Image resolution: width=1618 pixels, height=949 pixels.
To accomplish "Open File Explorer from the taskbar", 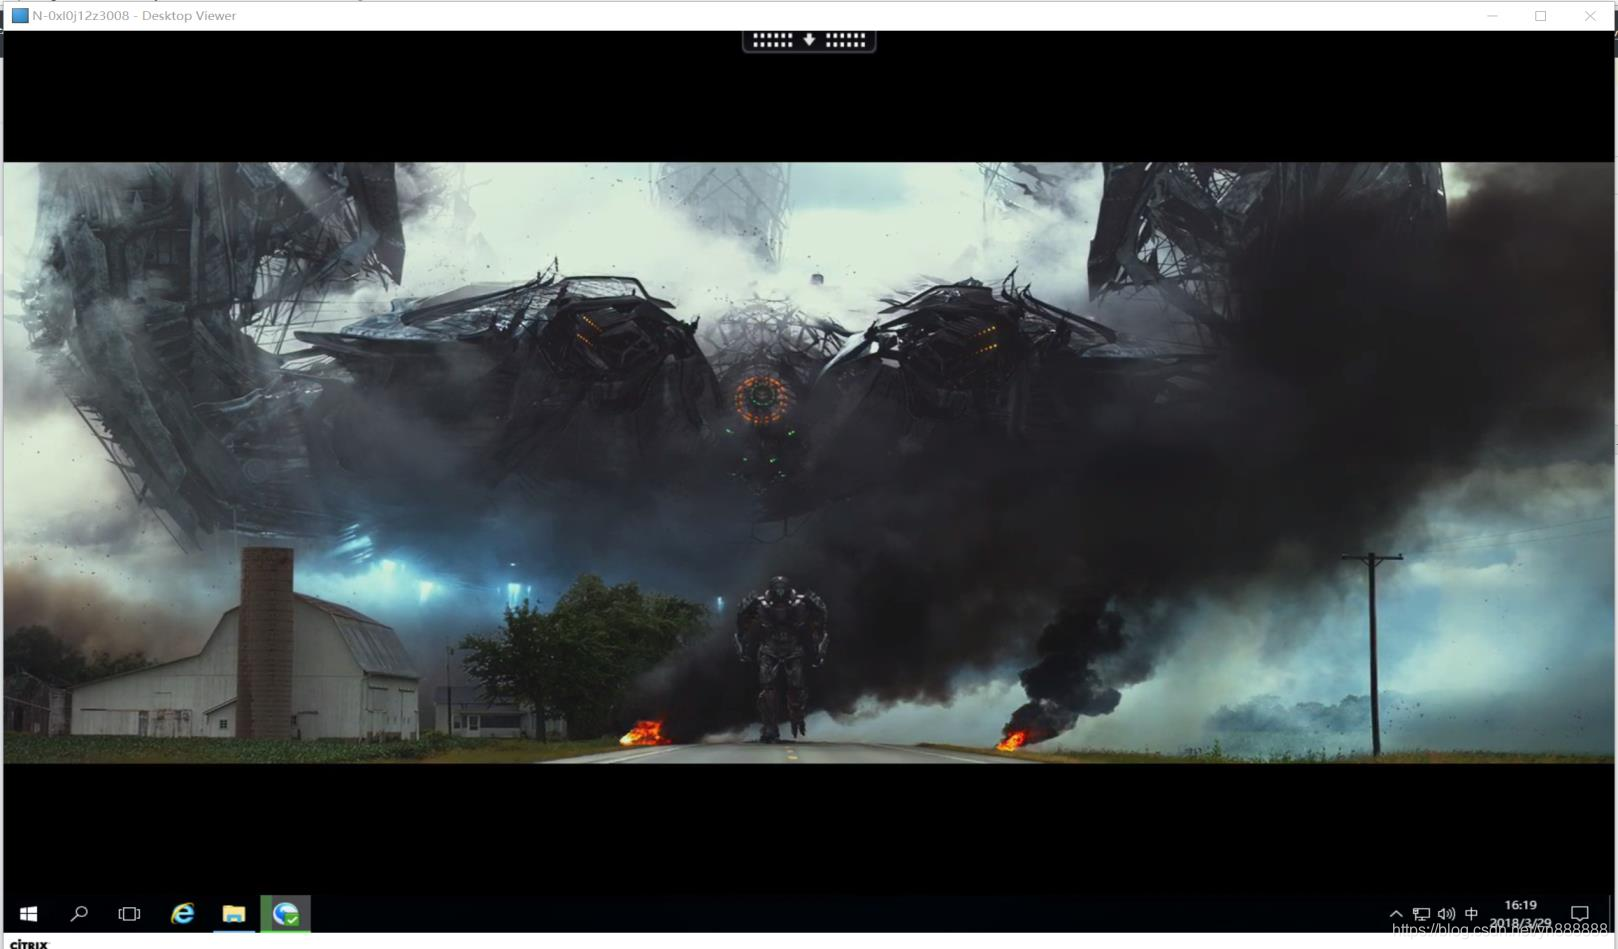I will coord(234,913).
